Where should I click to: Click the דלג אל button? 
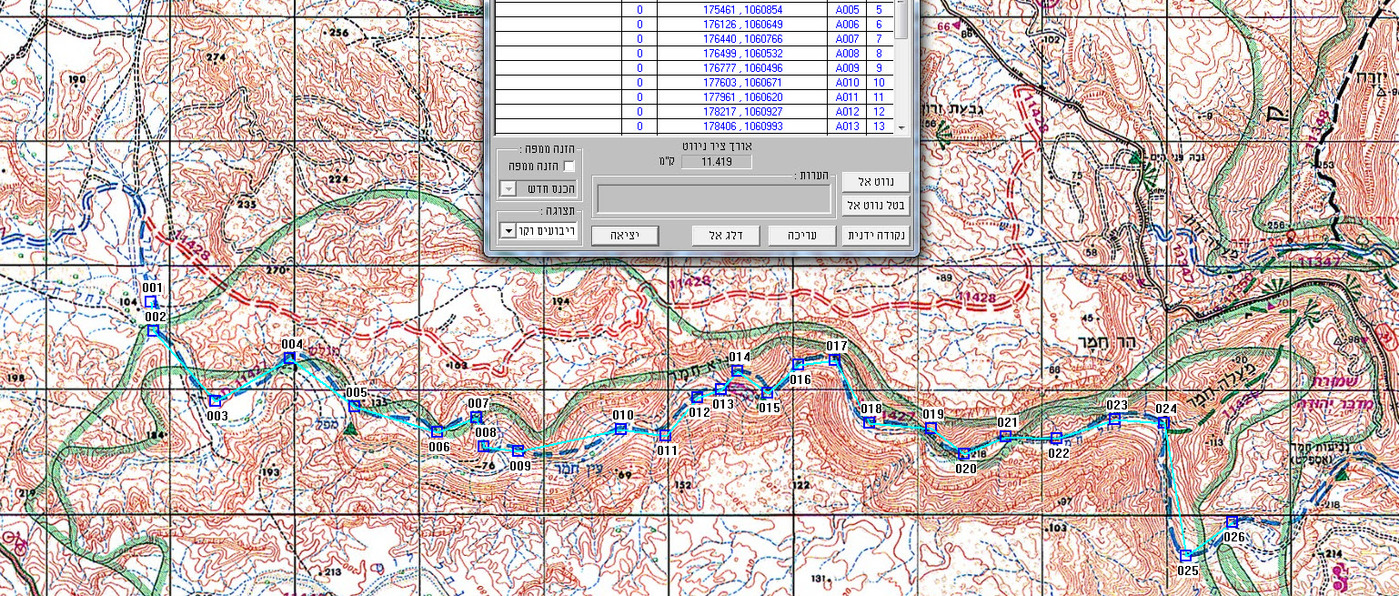click(x=724, y=236)
